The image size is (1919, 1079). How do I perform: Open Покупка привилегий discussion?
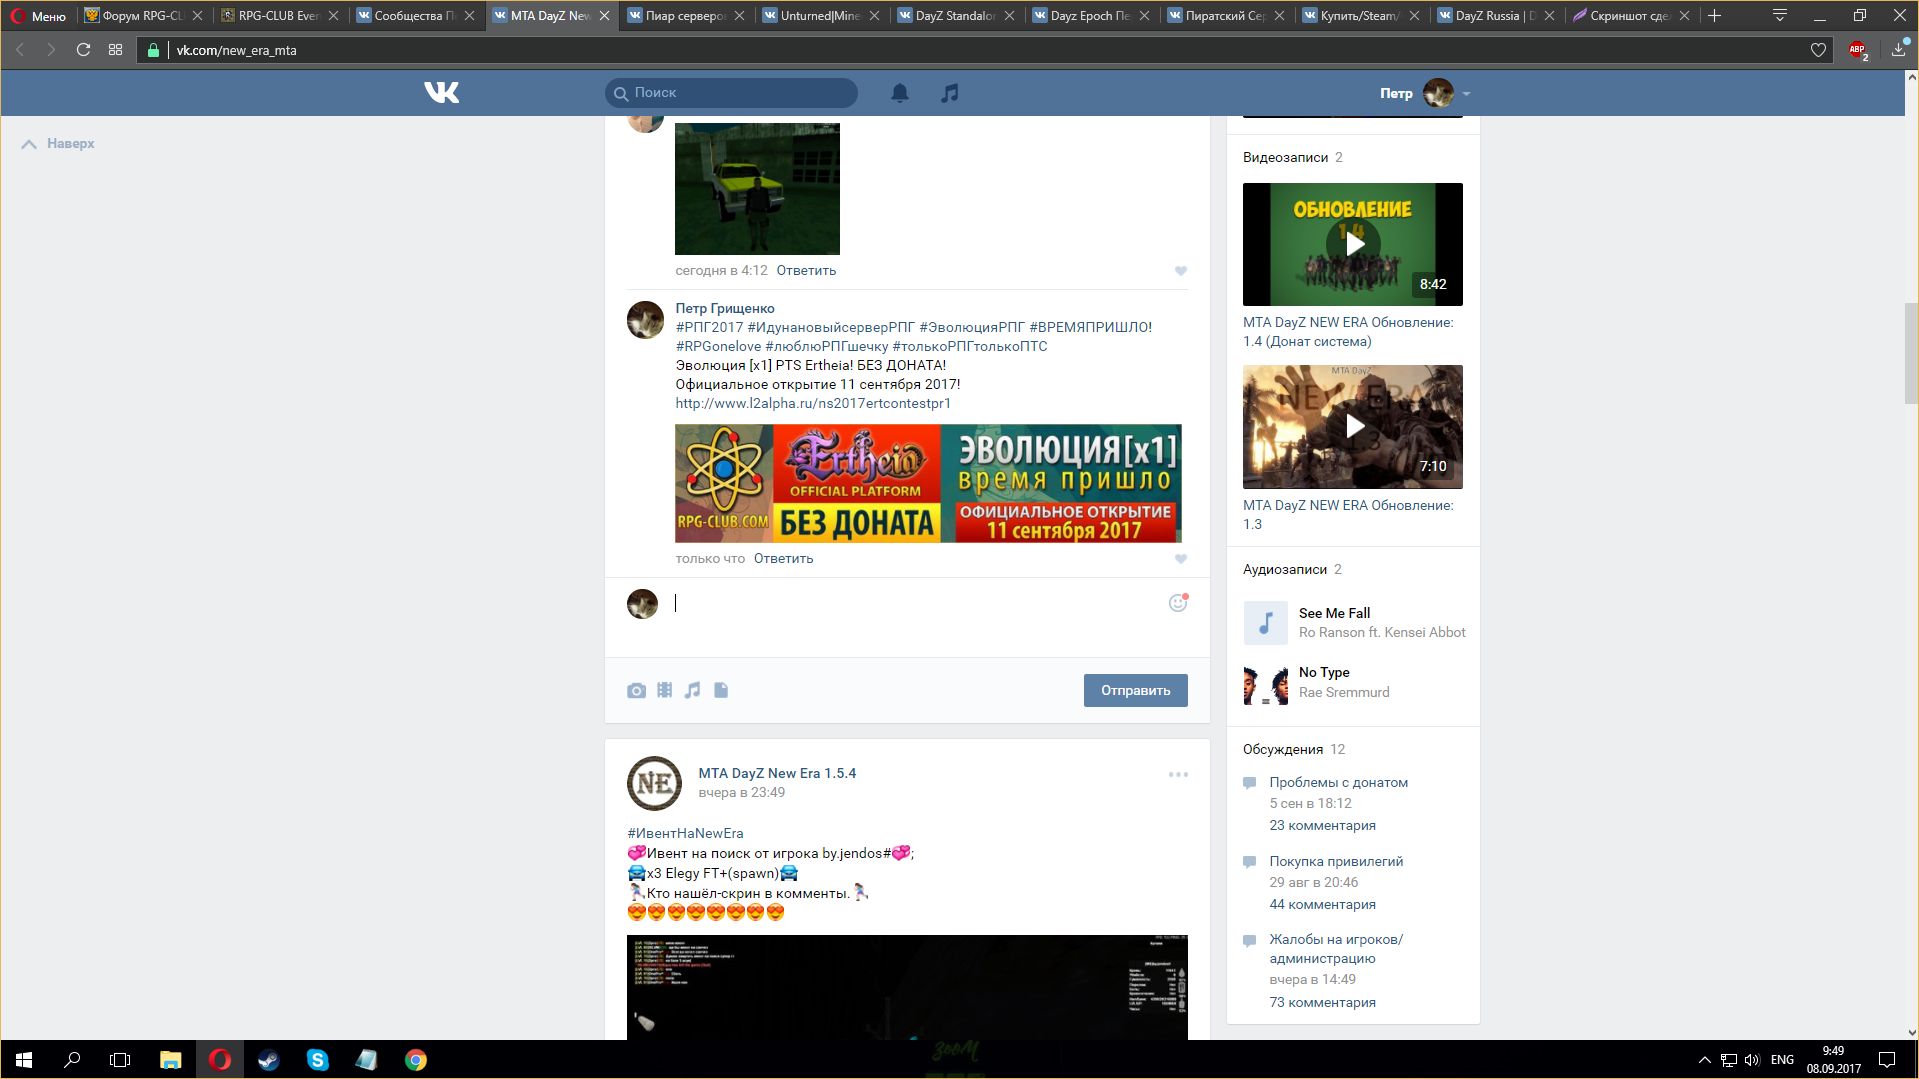click(1336, 861)
